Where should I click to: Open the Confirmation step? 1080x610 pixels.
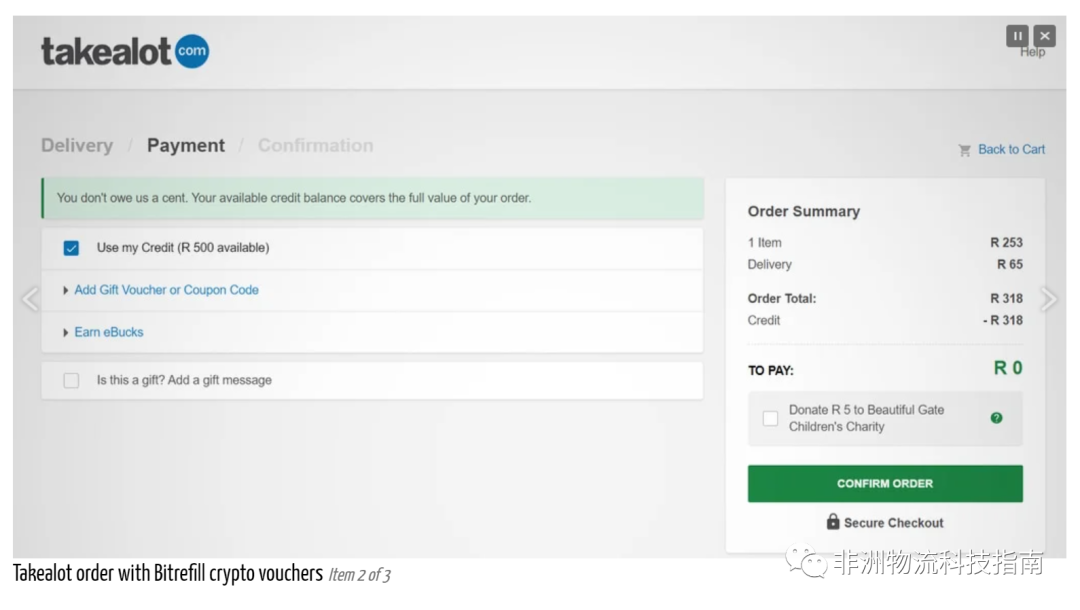pos(315,146)
